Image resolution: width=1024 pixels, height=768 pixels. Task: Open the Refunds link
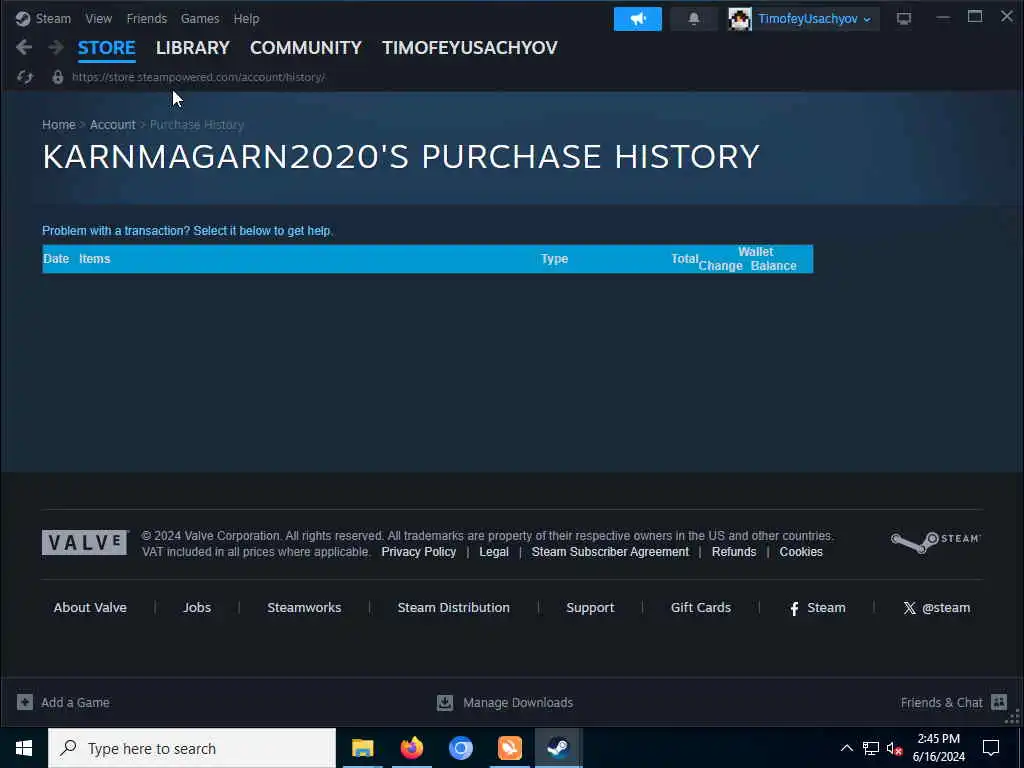[734, 552]
